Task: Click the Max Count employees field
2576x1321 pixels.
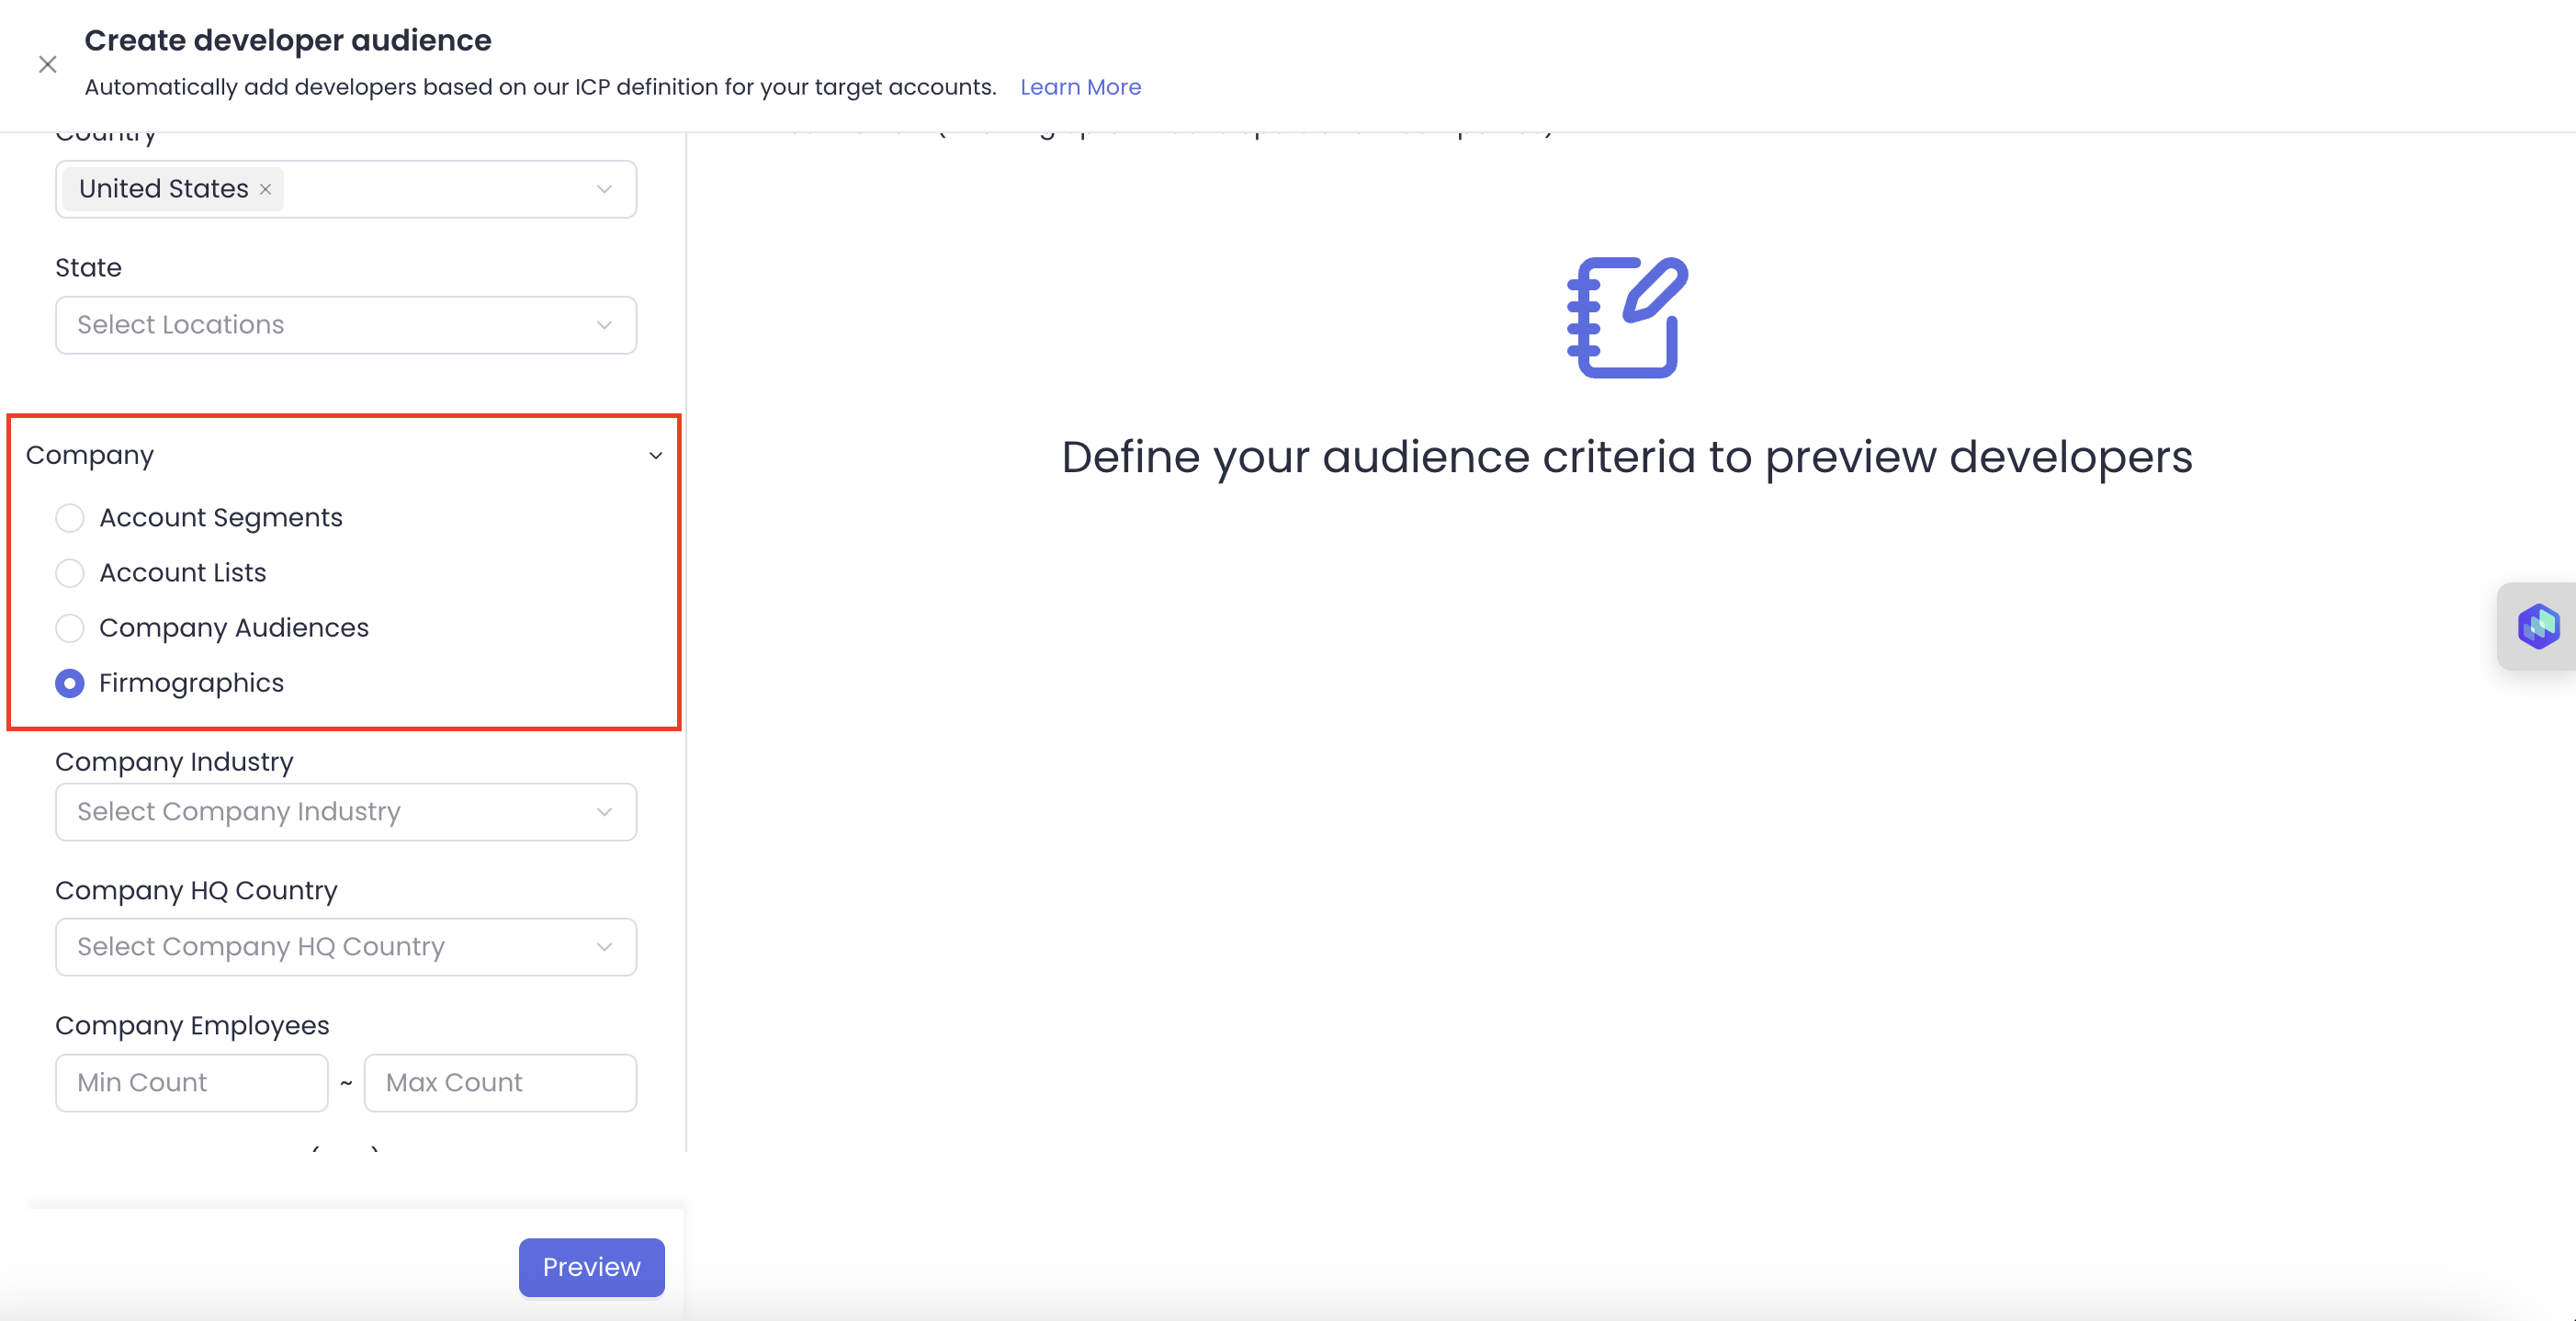Action: [x=500, y=1083]
